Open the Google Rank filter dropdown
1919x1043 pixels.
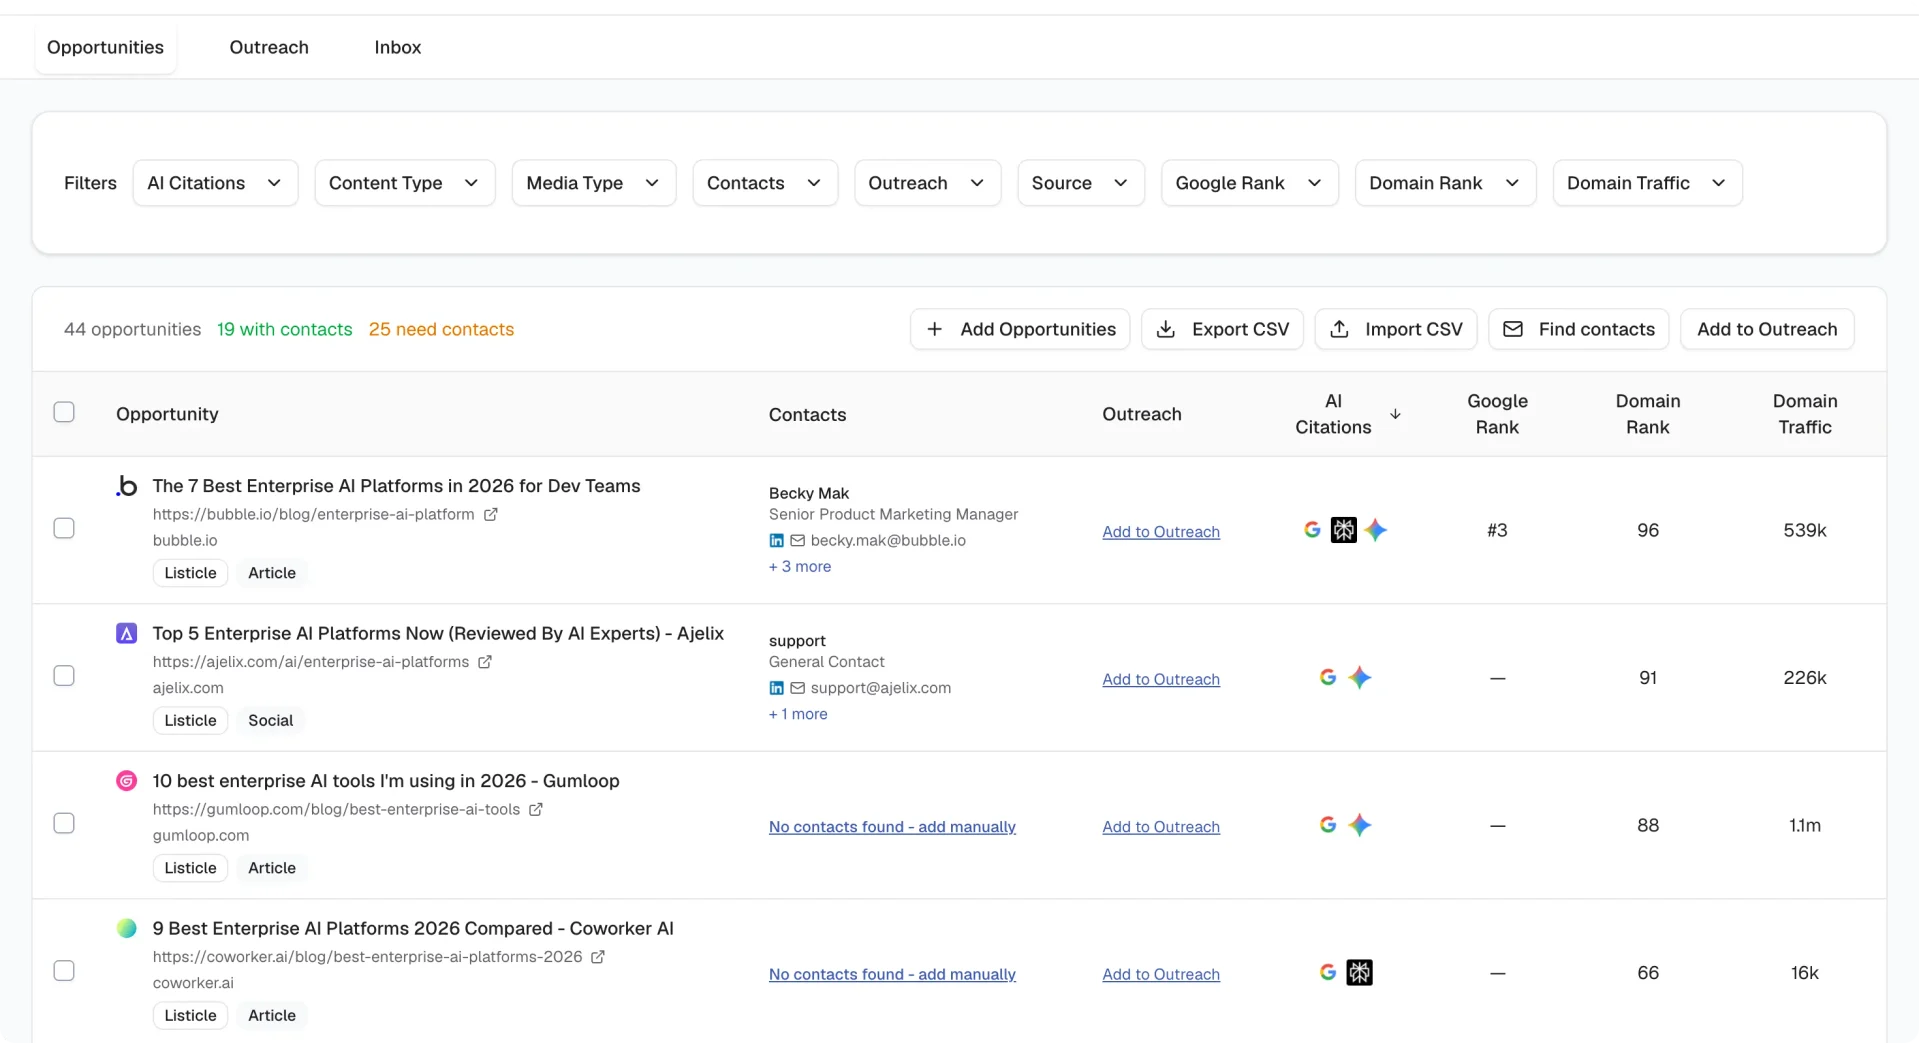click(1249, 183)
